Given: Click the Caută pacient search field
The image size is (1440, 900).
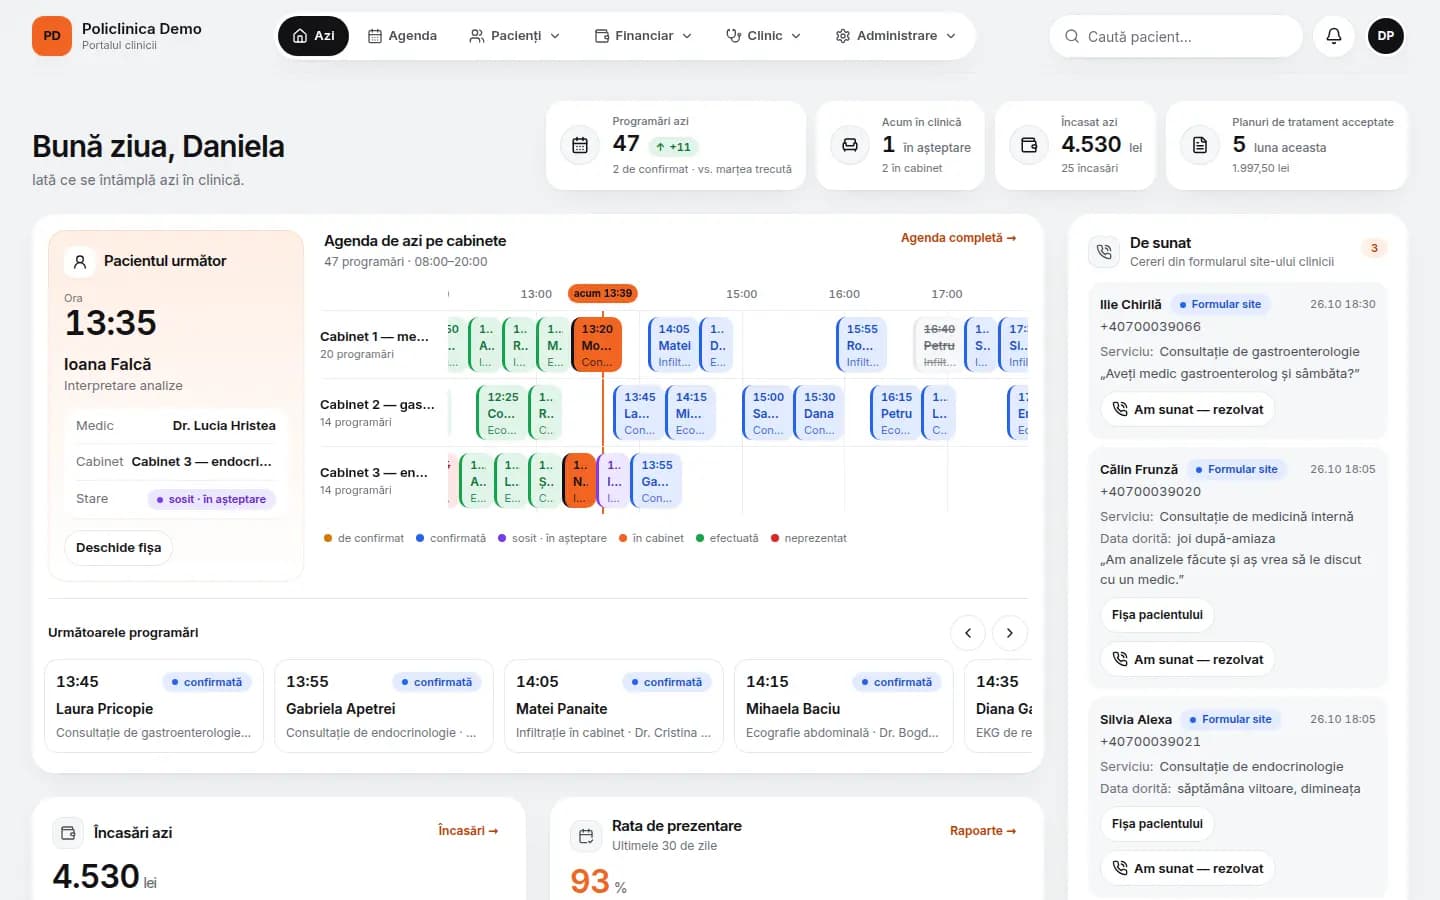Looking at the screenshot, I should (x=1176, y=37).
